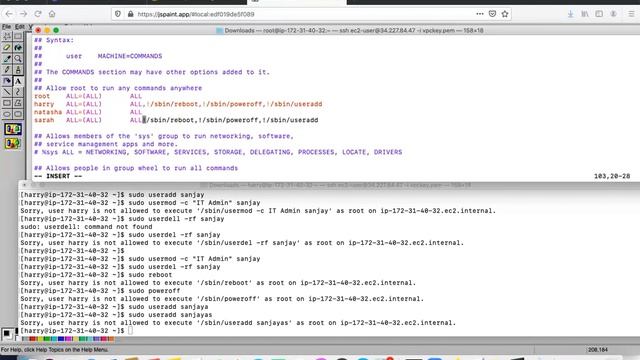Choose the Line tool
Viewport: 640px width, 360px height.
(x=7, y=92)
